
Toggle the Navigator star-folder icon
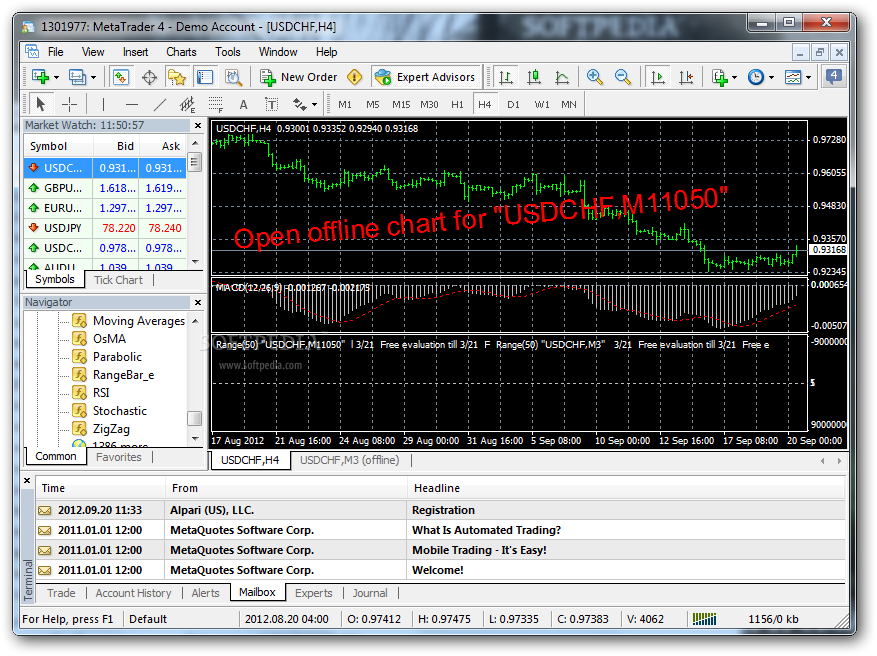(177, 77)
